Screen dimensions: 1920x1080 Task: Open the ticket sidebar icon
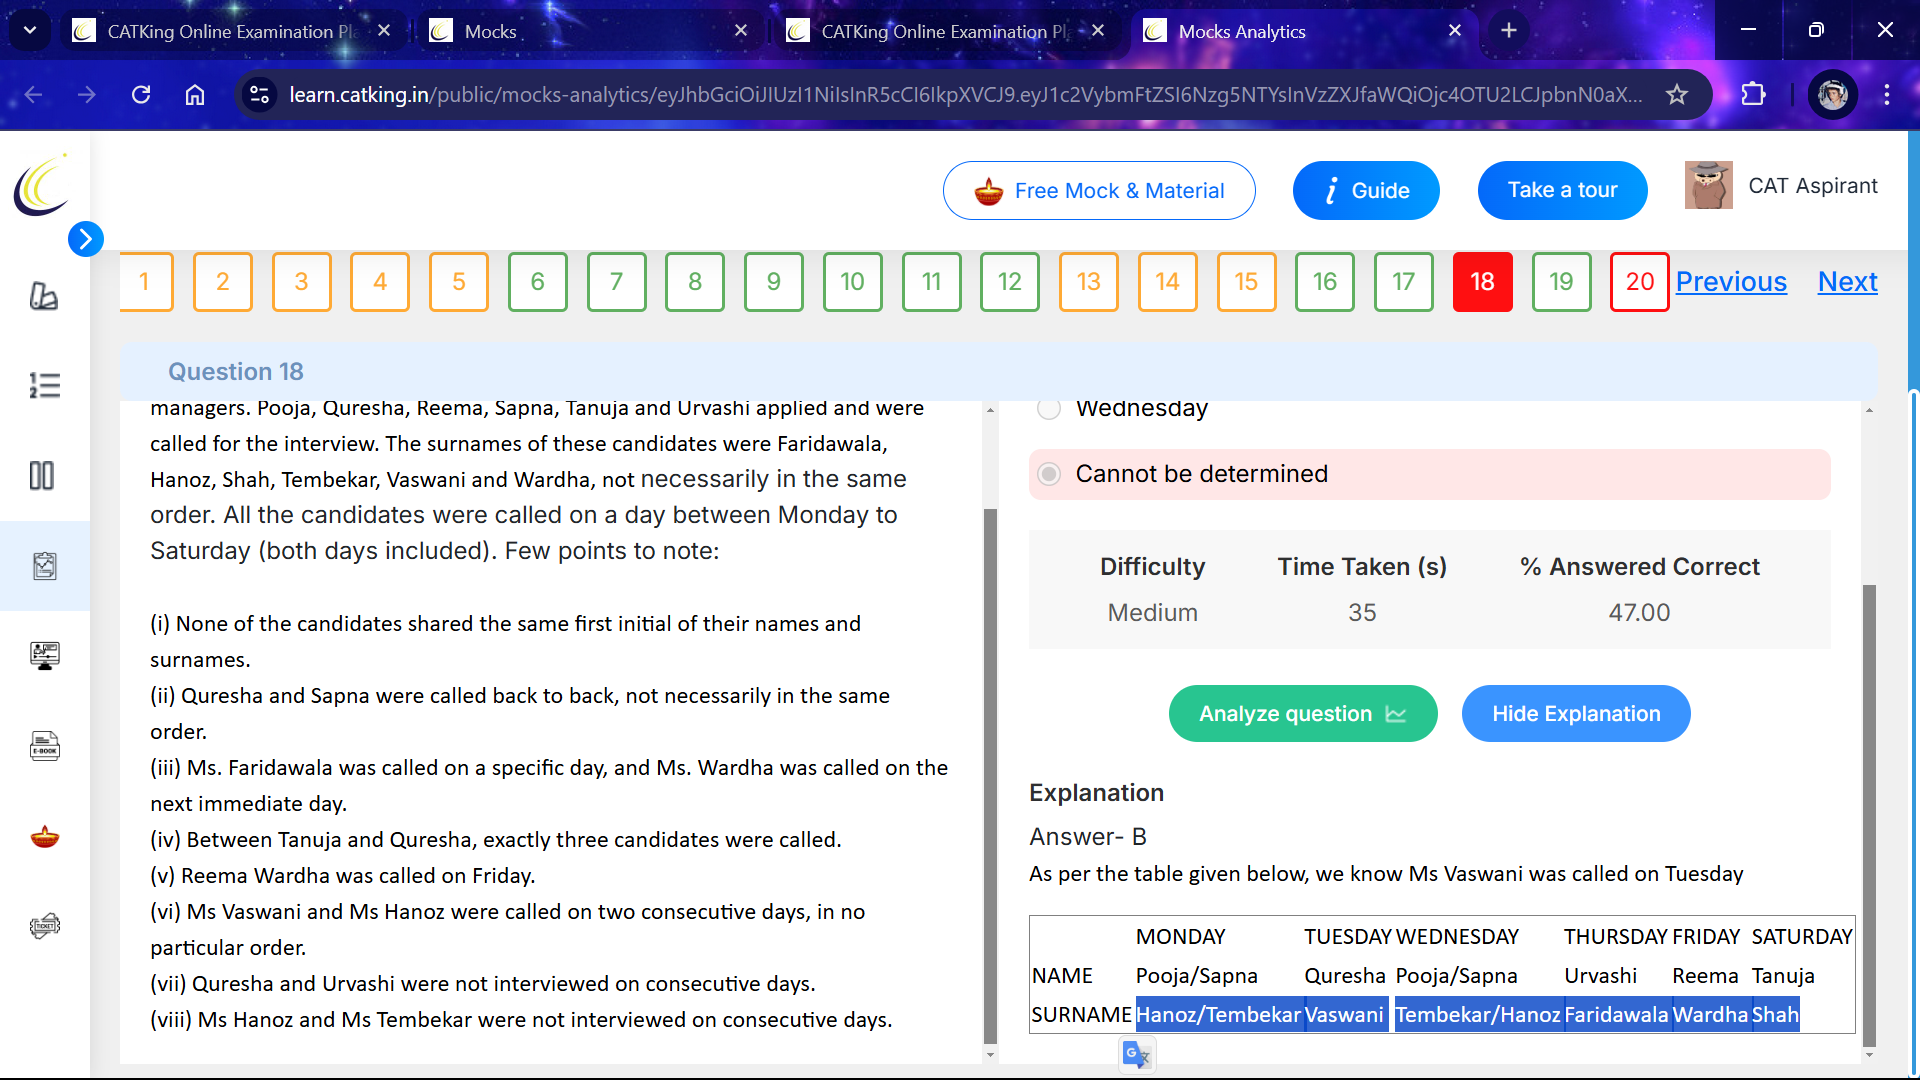pos(44,926)
